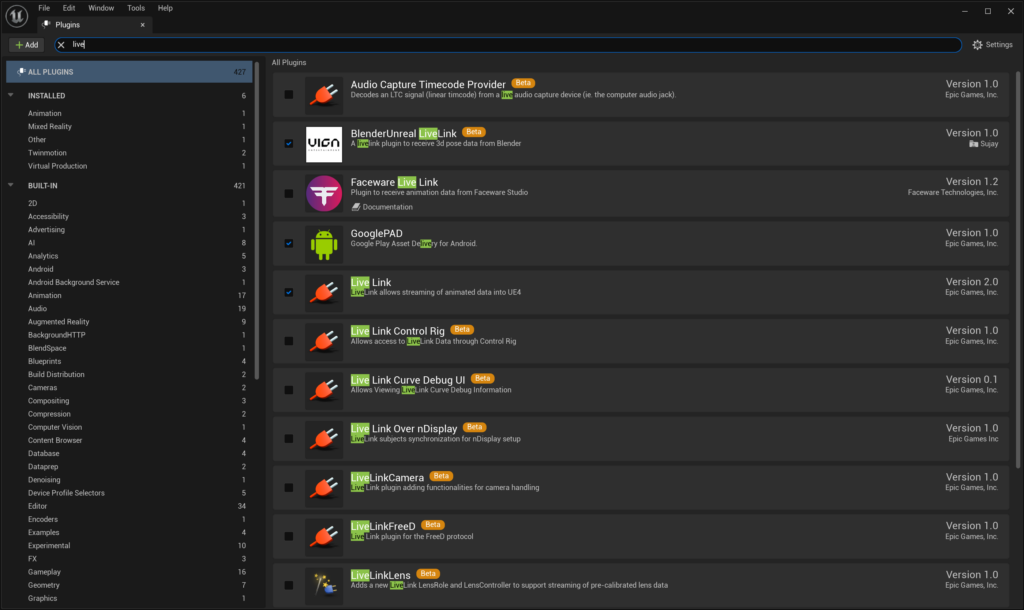Viewport: 1024px width, 610px height.
Task: Select the Plugins tab
Action: (x=93, y=25)
